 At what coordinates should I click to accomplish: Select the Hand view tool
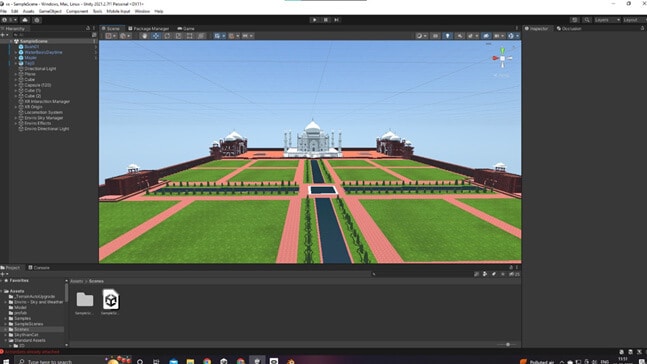pyautogui.click(x=144, y=36)
